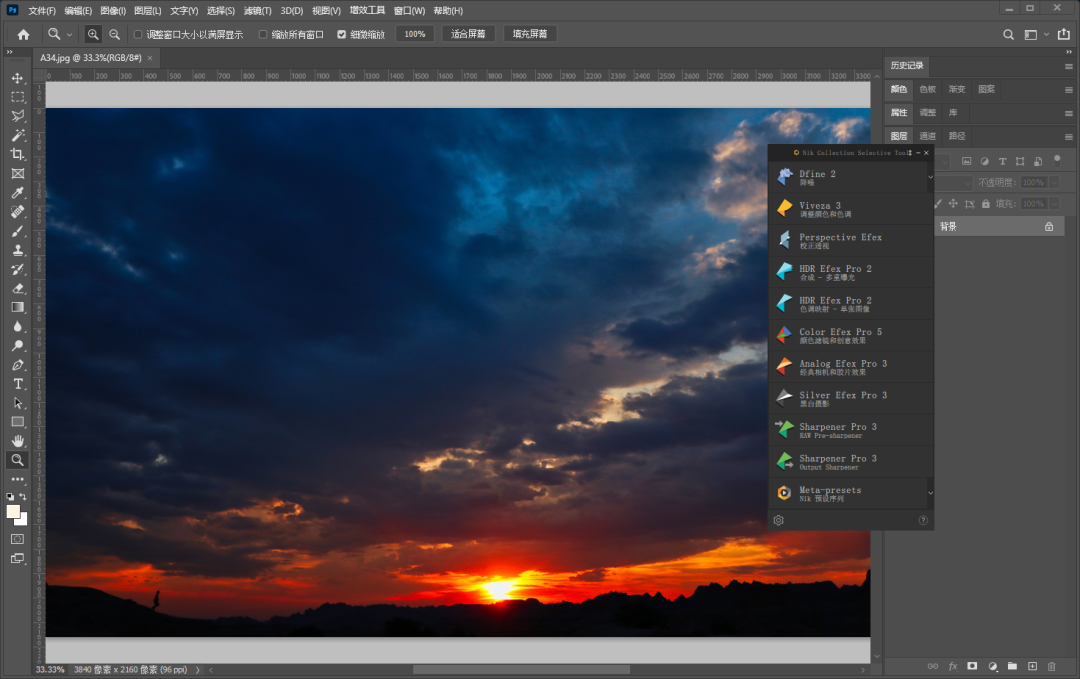Select the Move tool
1080x679 pixels.
[x=17, y=78]
